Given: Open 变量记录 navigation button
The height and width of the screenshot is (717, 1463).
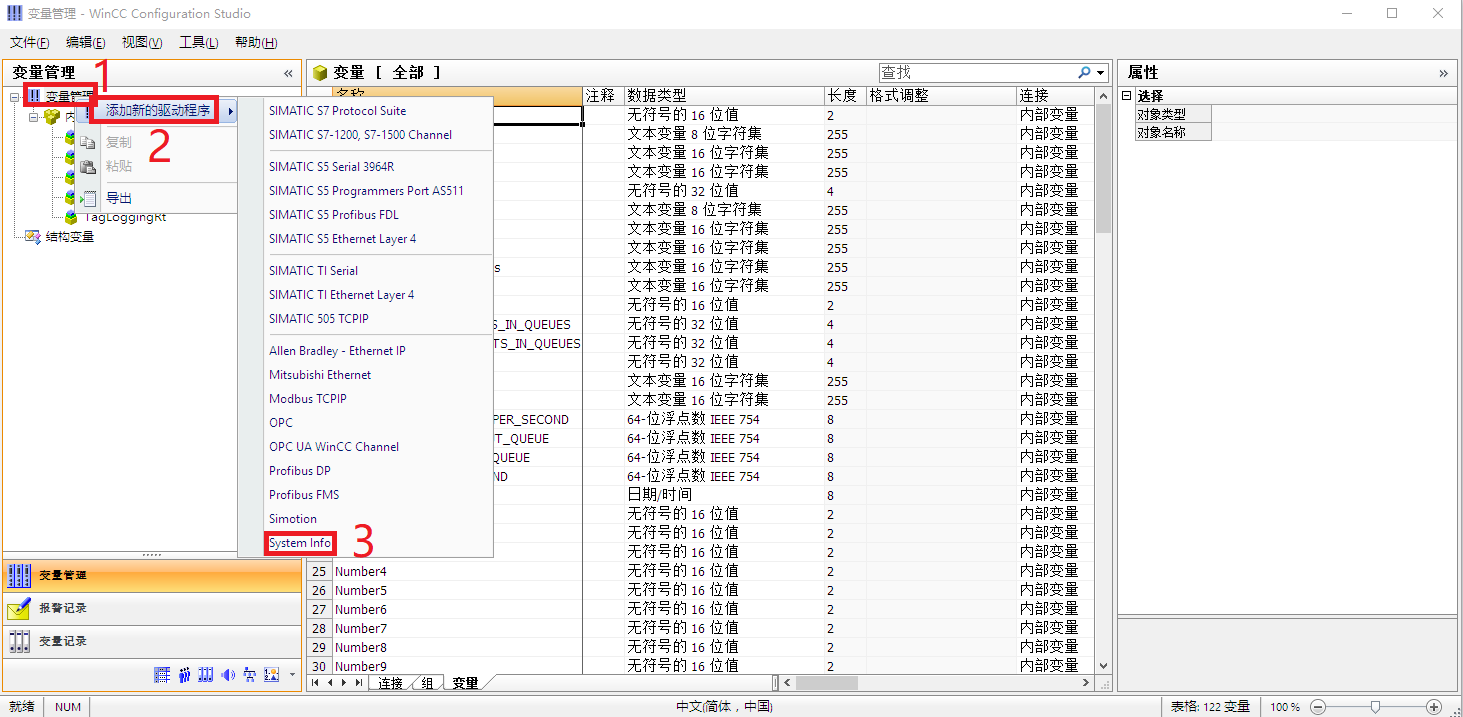Looking at the screenshot, I should point(151,641).
